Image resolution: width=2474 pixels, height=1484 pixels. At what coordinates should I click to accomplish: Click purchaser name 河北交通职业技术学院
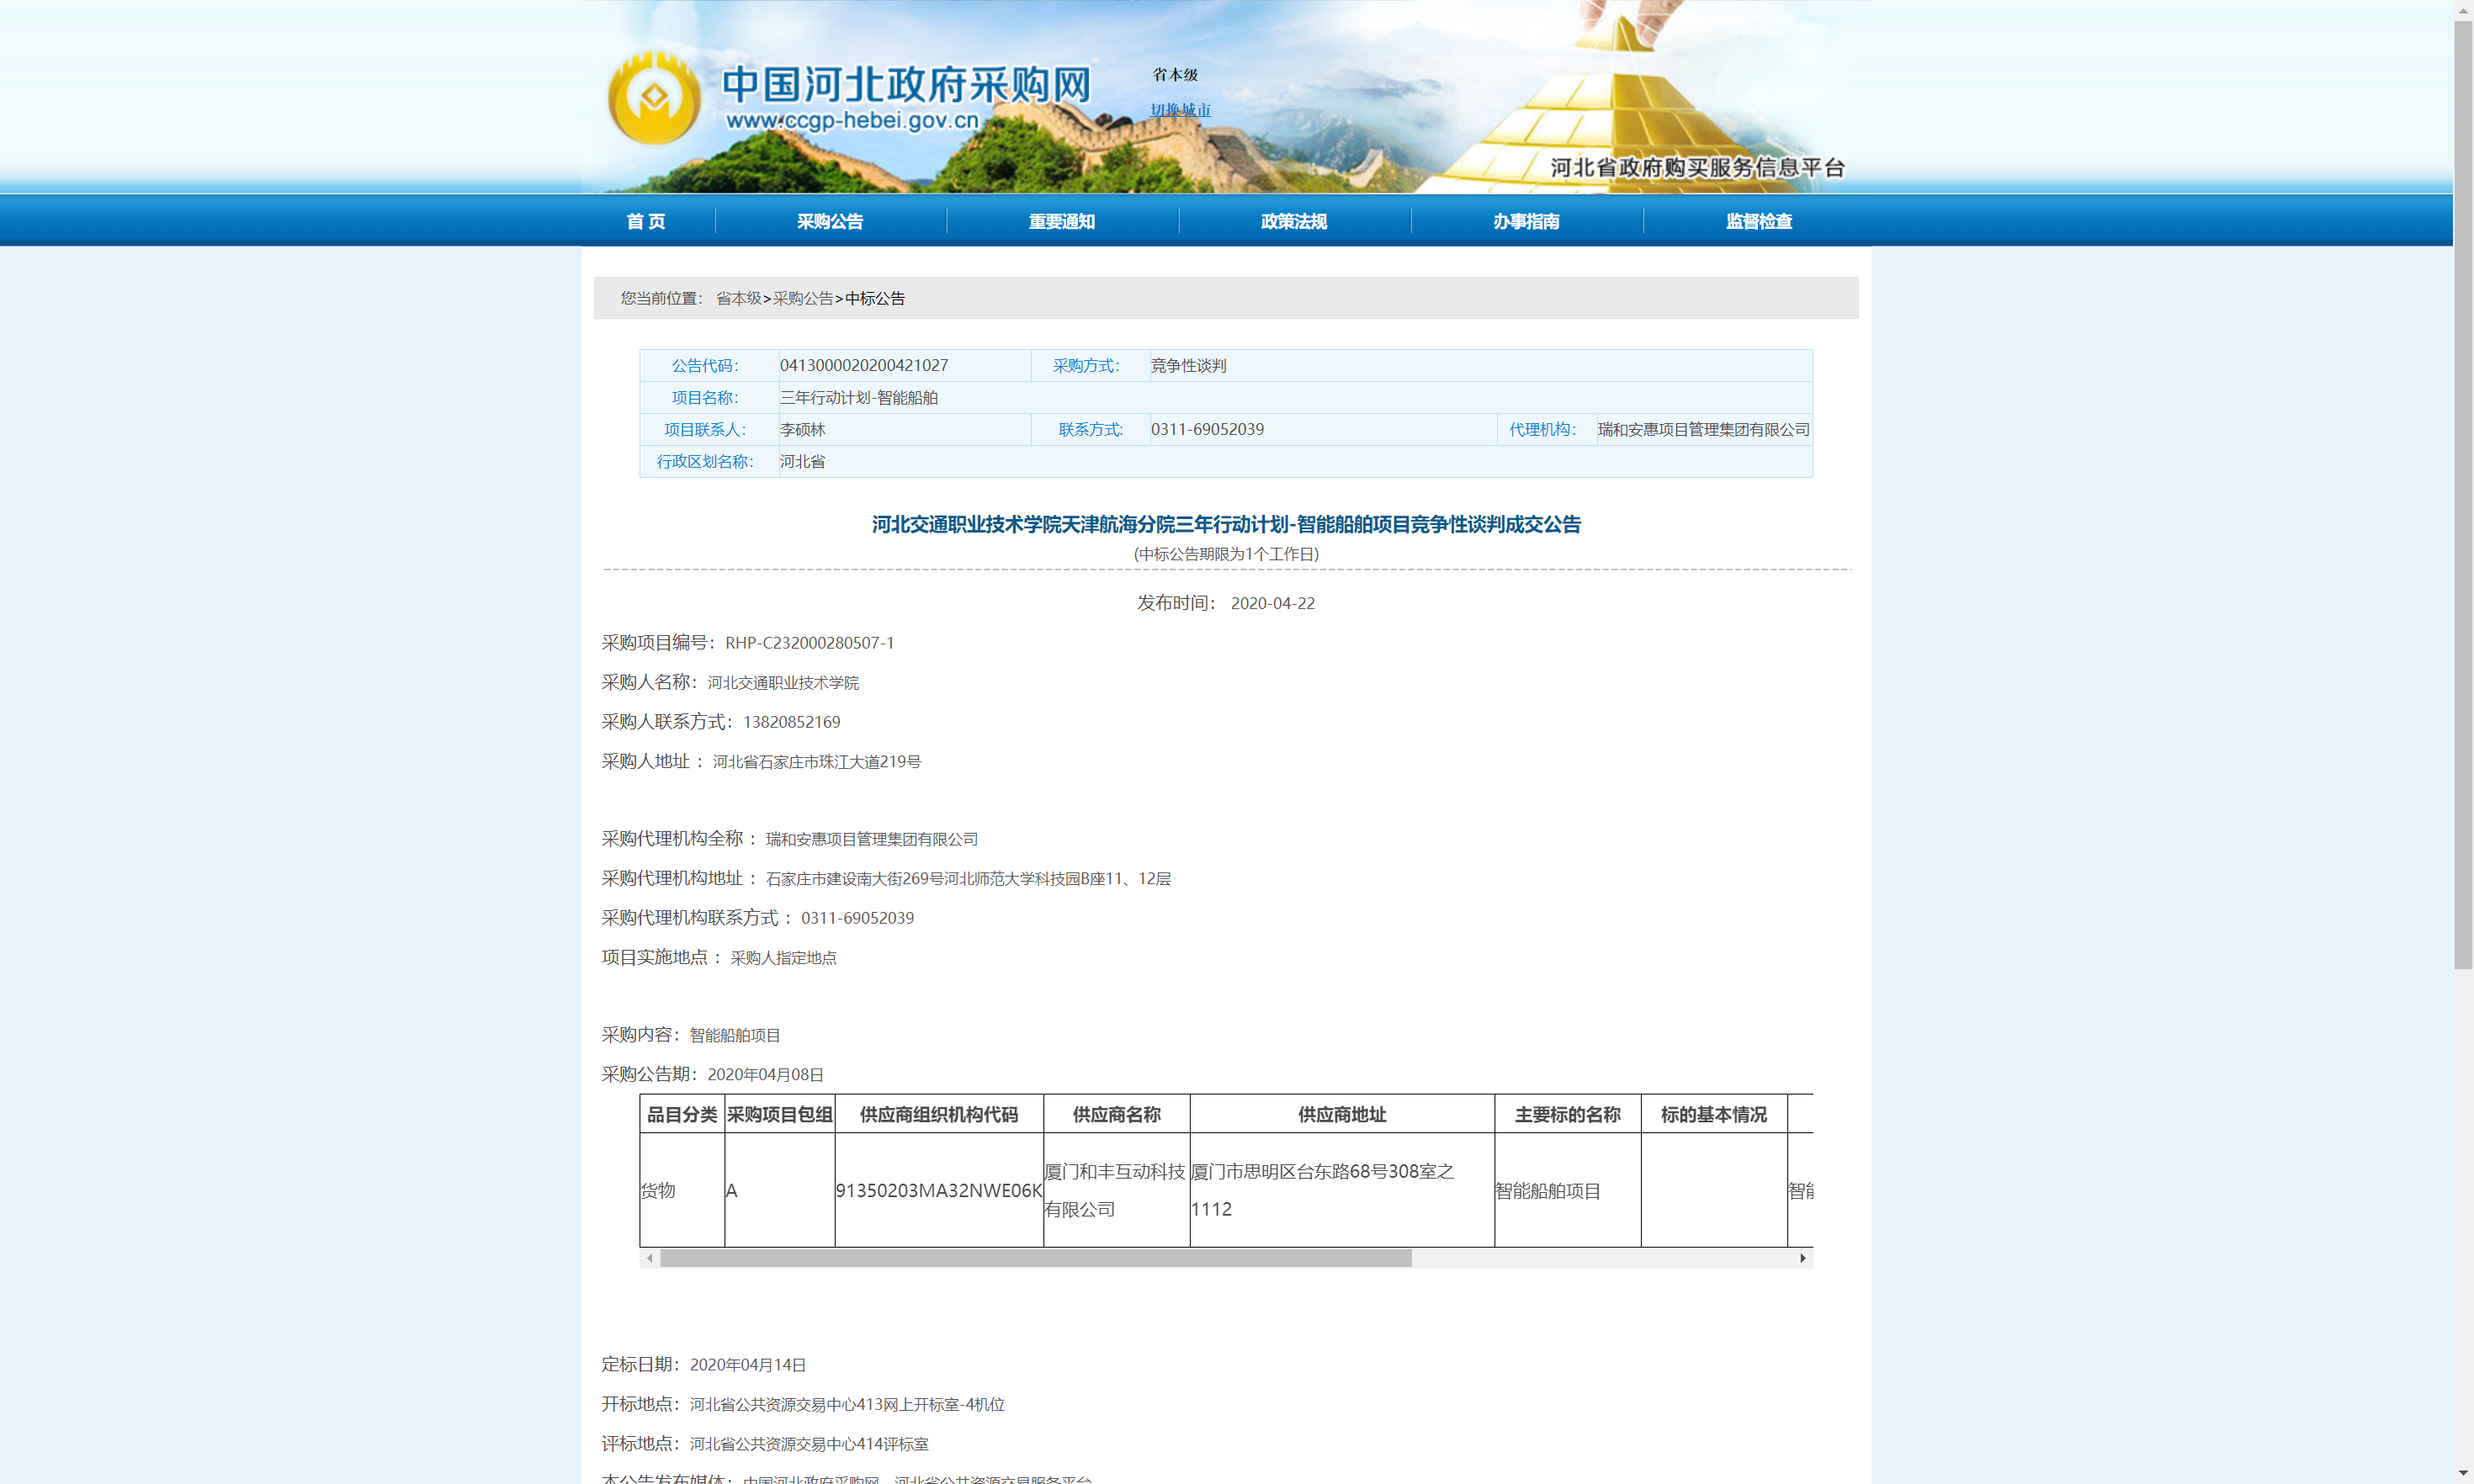(x=783, y=682)
